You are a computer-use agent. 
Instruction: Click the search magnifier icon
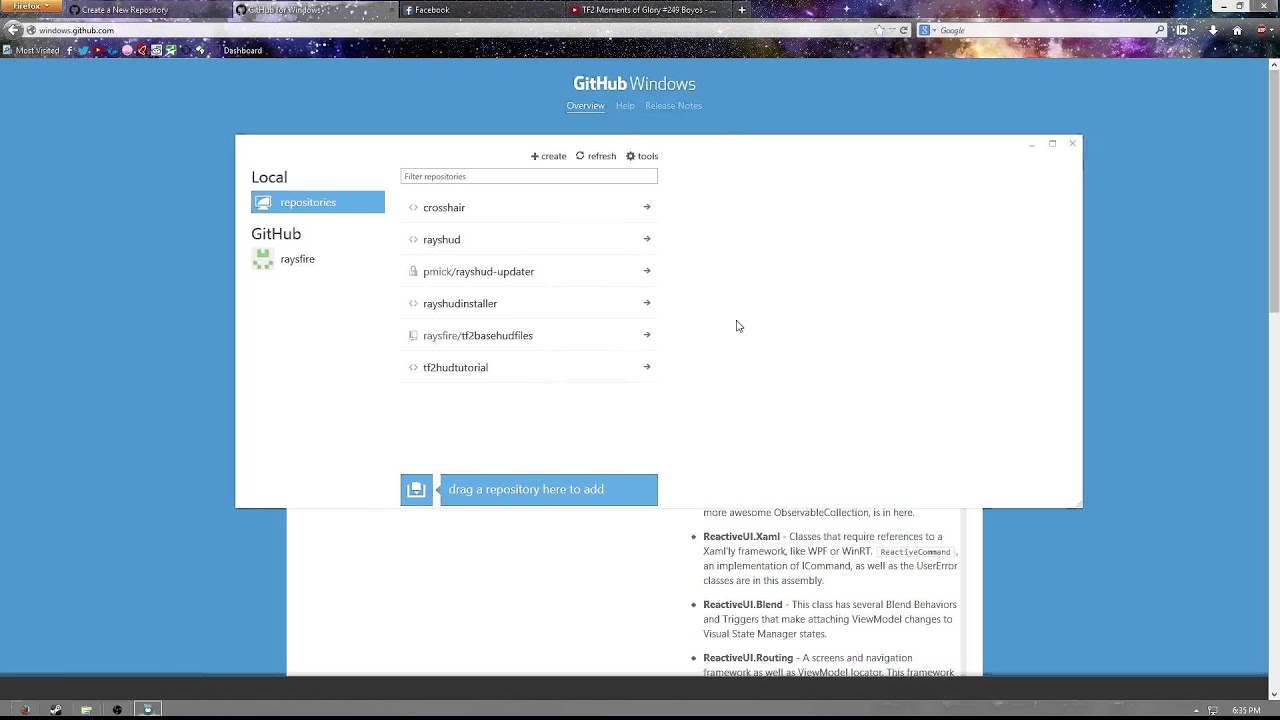tap(1160, 30)
